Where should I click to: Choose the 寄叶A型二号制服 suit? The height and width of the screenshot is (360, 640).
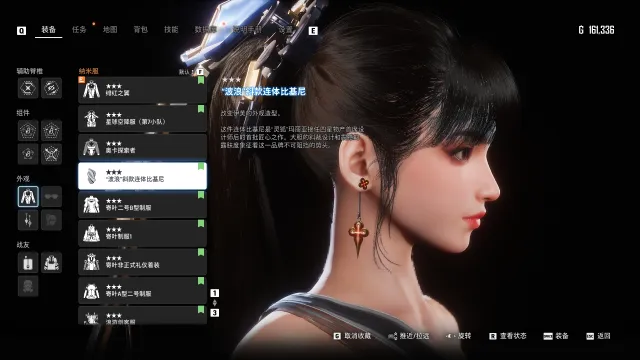(142, 290)
